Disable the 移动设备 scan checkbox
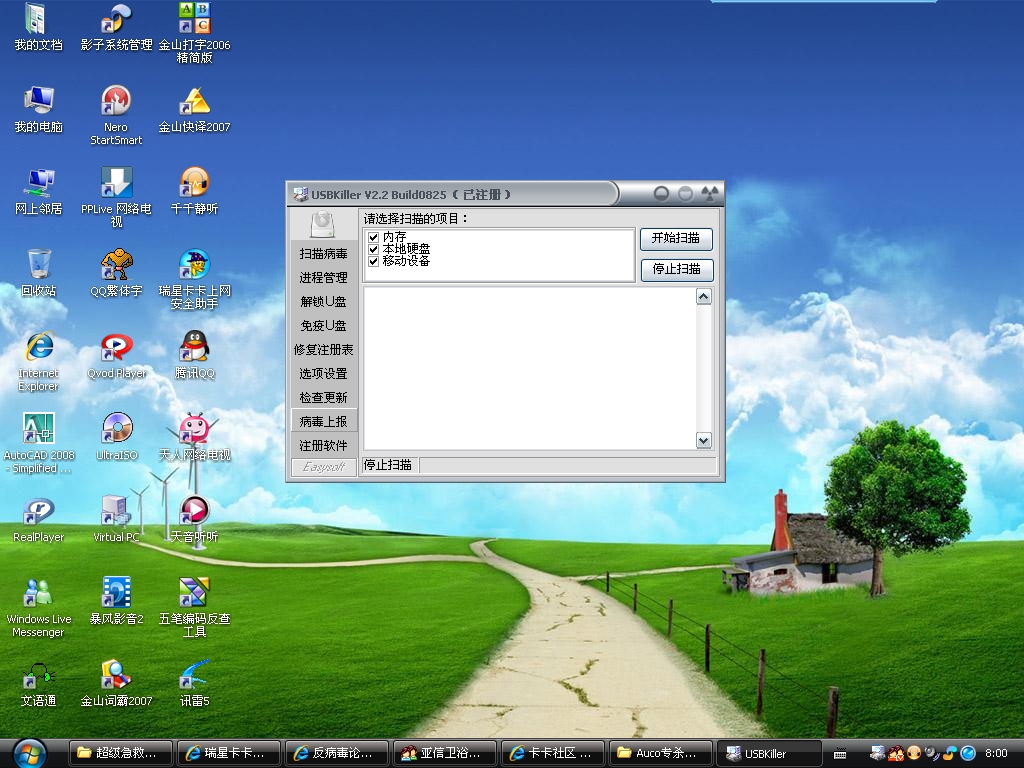Image resolution: width=1024 pixels, height=768 pixels. (374, 261)
